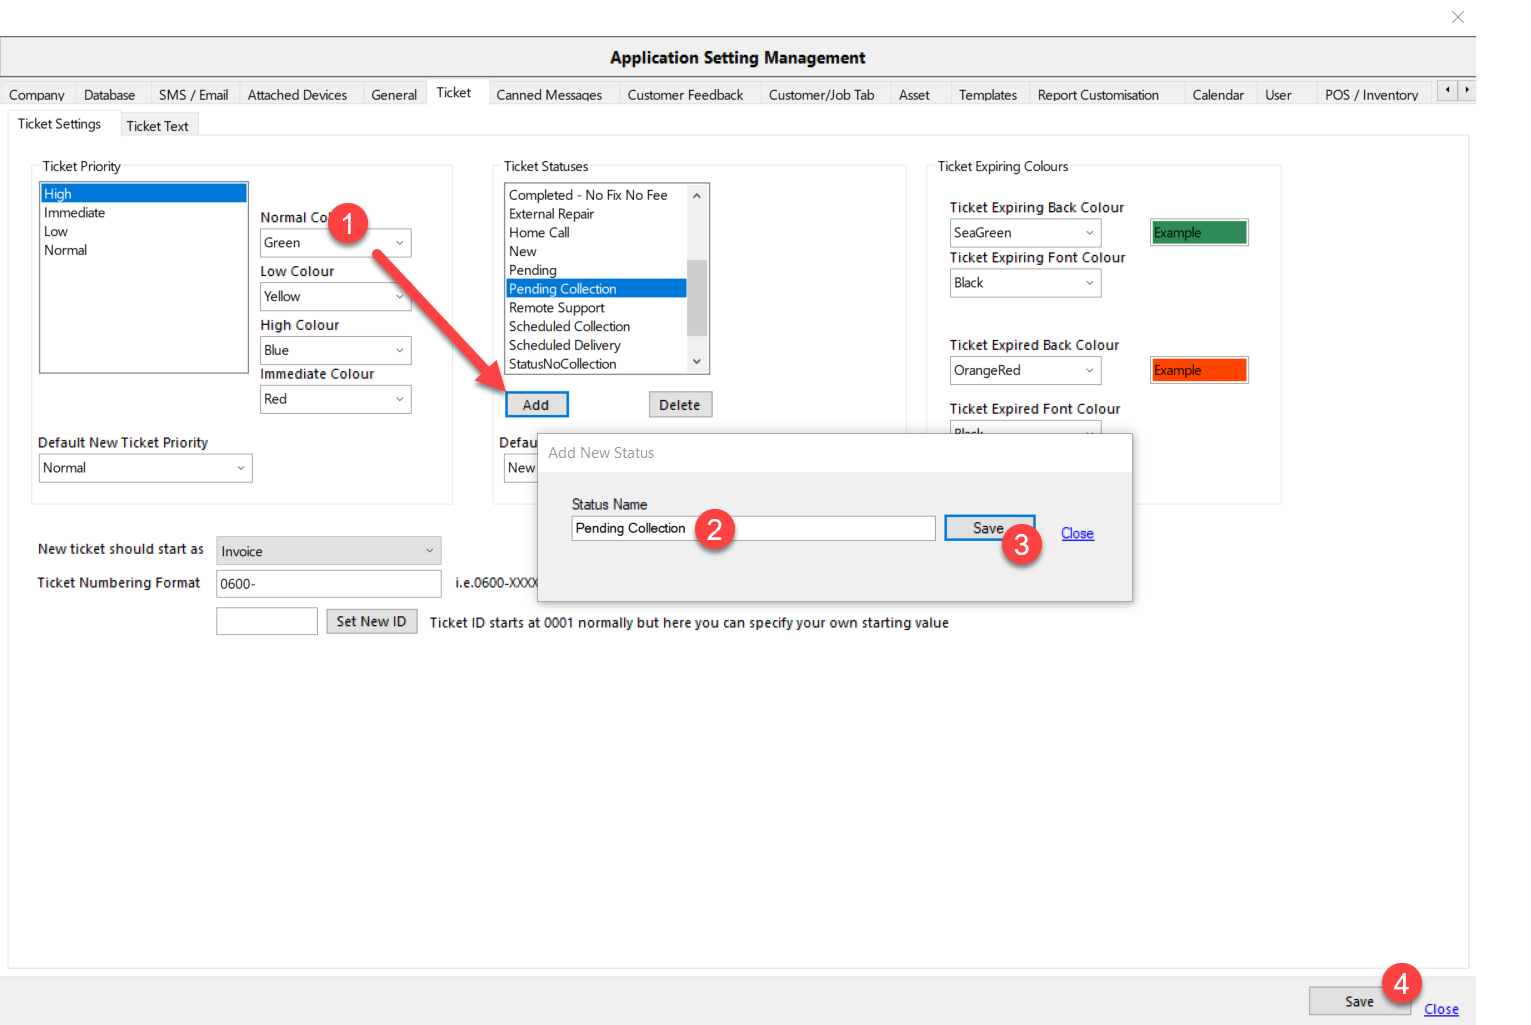
Task: Click the Ticket Numbering Format field
Action: (x=329, y=584)
